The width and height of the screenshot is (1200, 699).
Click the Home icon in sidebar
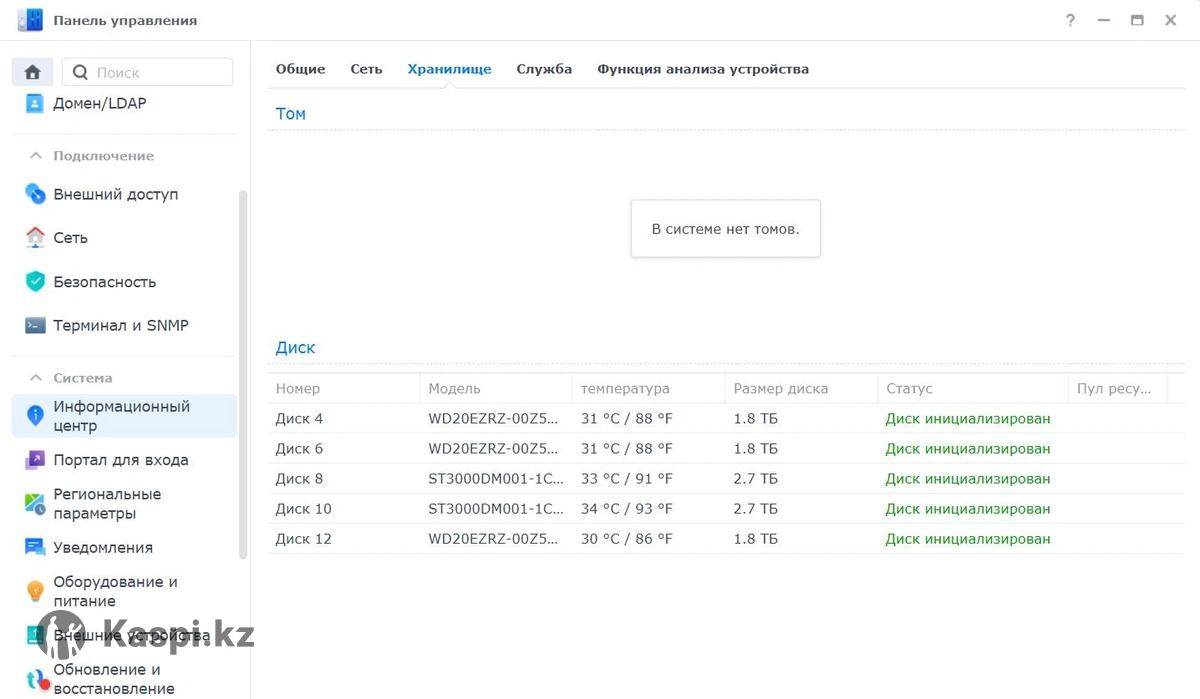pos(32,72)
